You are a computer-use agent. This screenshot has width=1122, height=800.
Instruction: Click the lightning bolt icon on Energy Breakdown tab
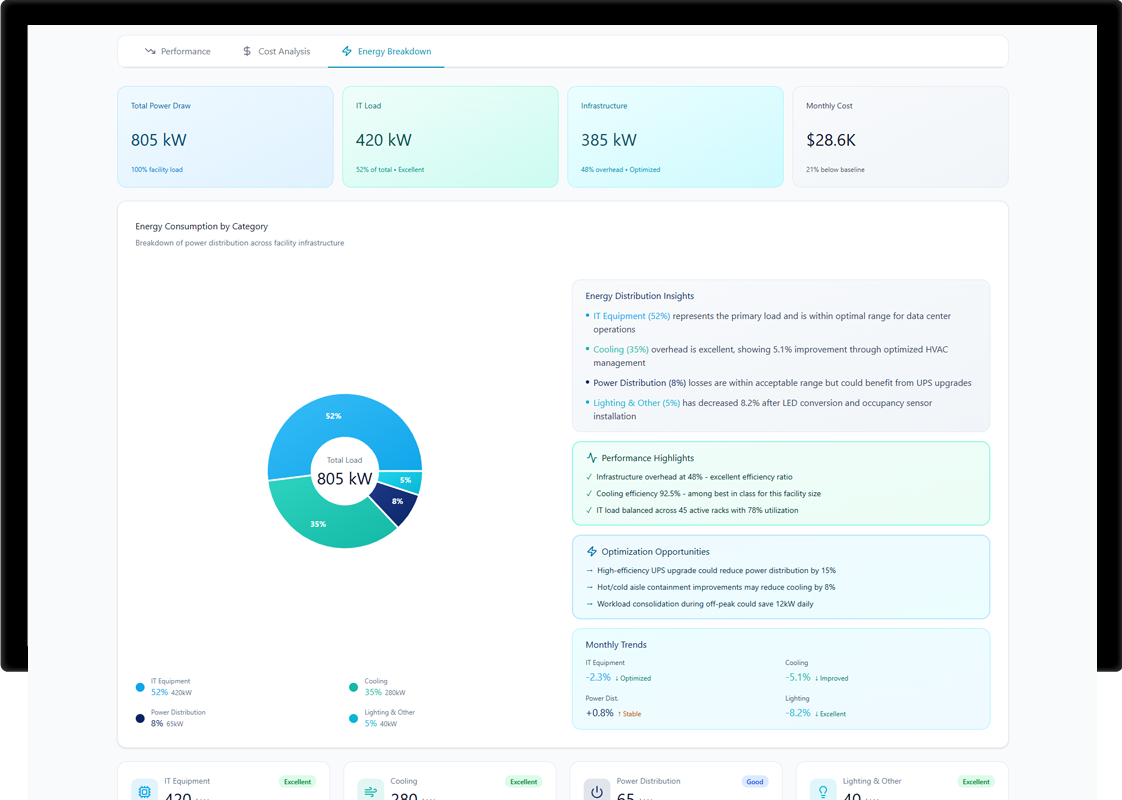tap(347, 51)
